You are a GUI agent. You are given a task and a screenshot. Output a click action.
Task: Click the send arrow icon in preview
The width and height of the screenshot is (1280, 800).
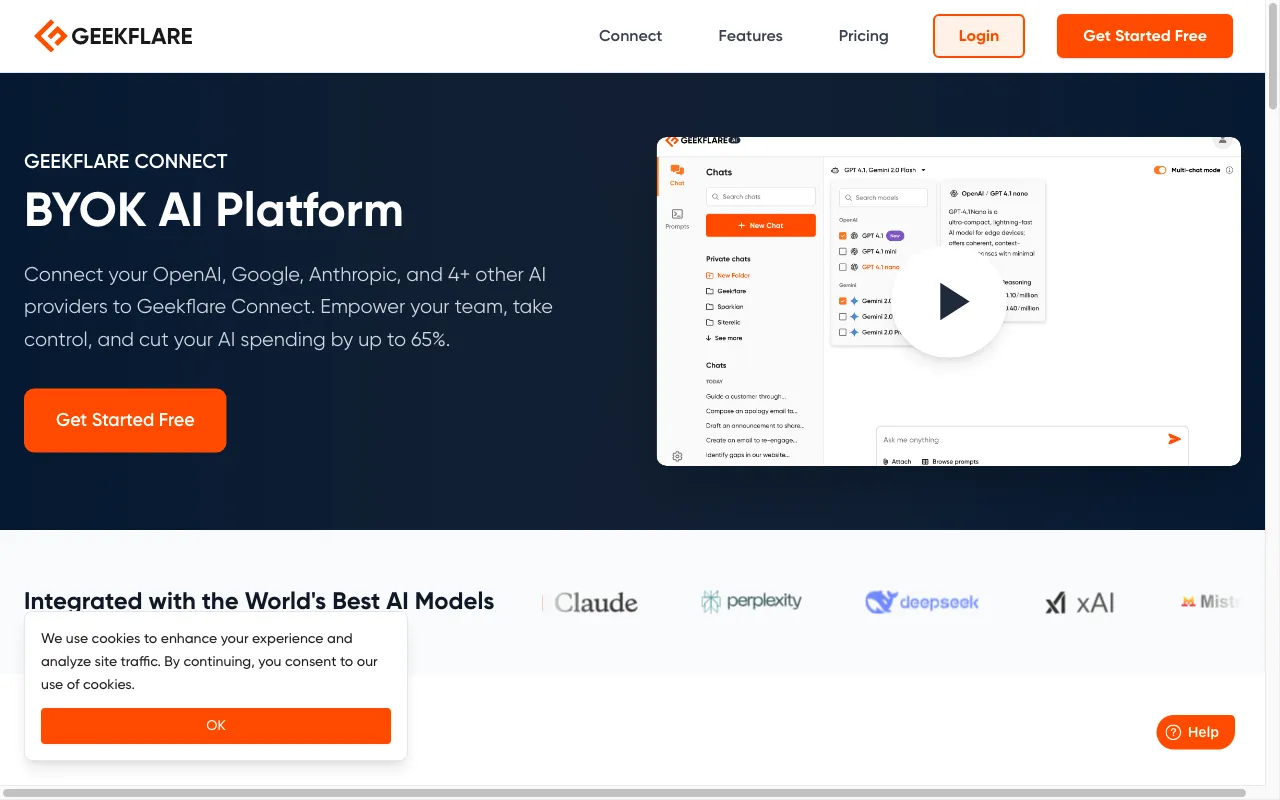click(1174, 439)
